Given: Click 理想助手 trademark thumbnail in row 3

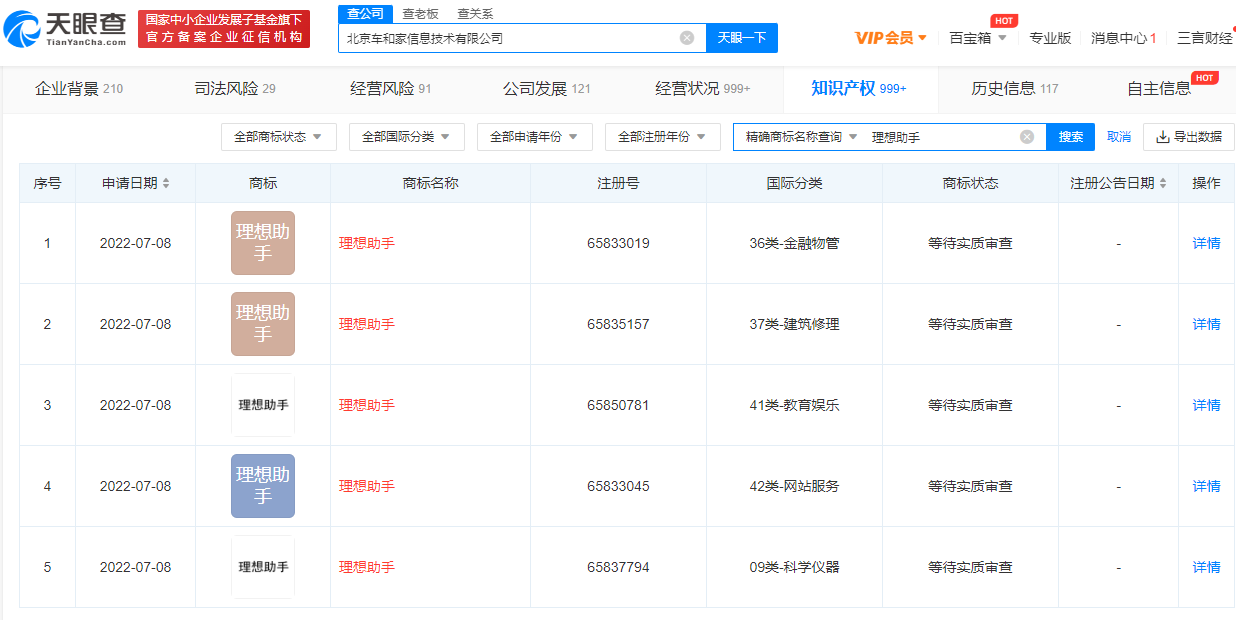Looking at the screenshot, I should 263,405.
